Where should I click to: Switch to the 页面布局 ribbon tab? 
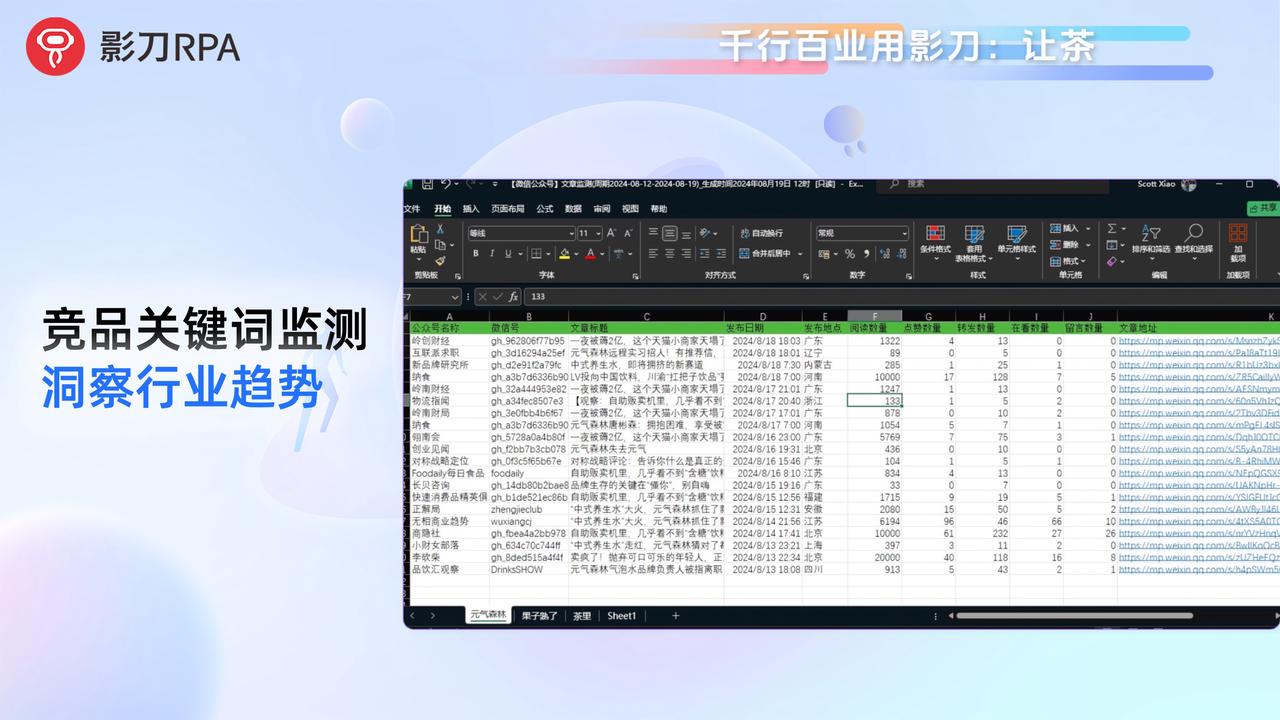click(508, 209)
